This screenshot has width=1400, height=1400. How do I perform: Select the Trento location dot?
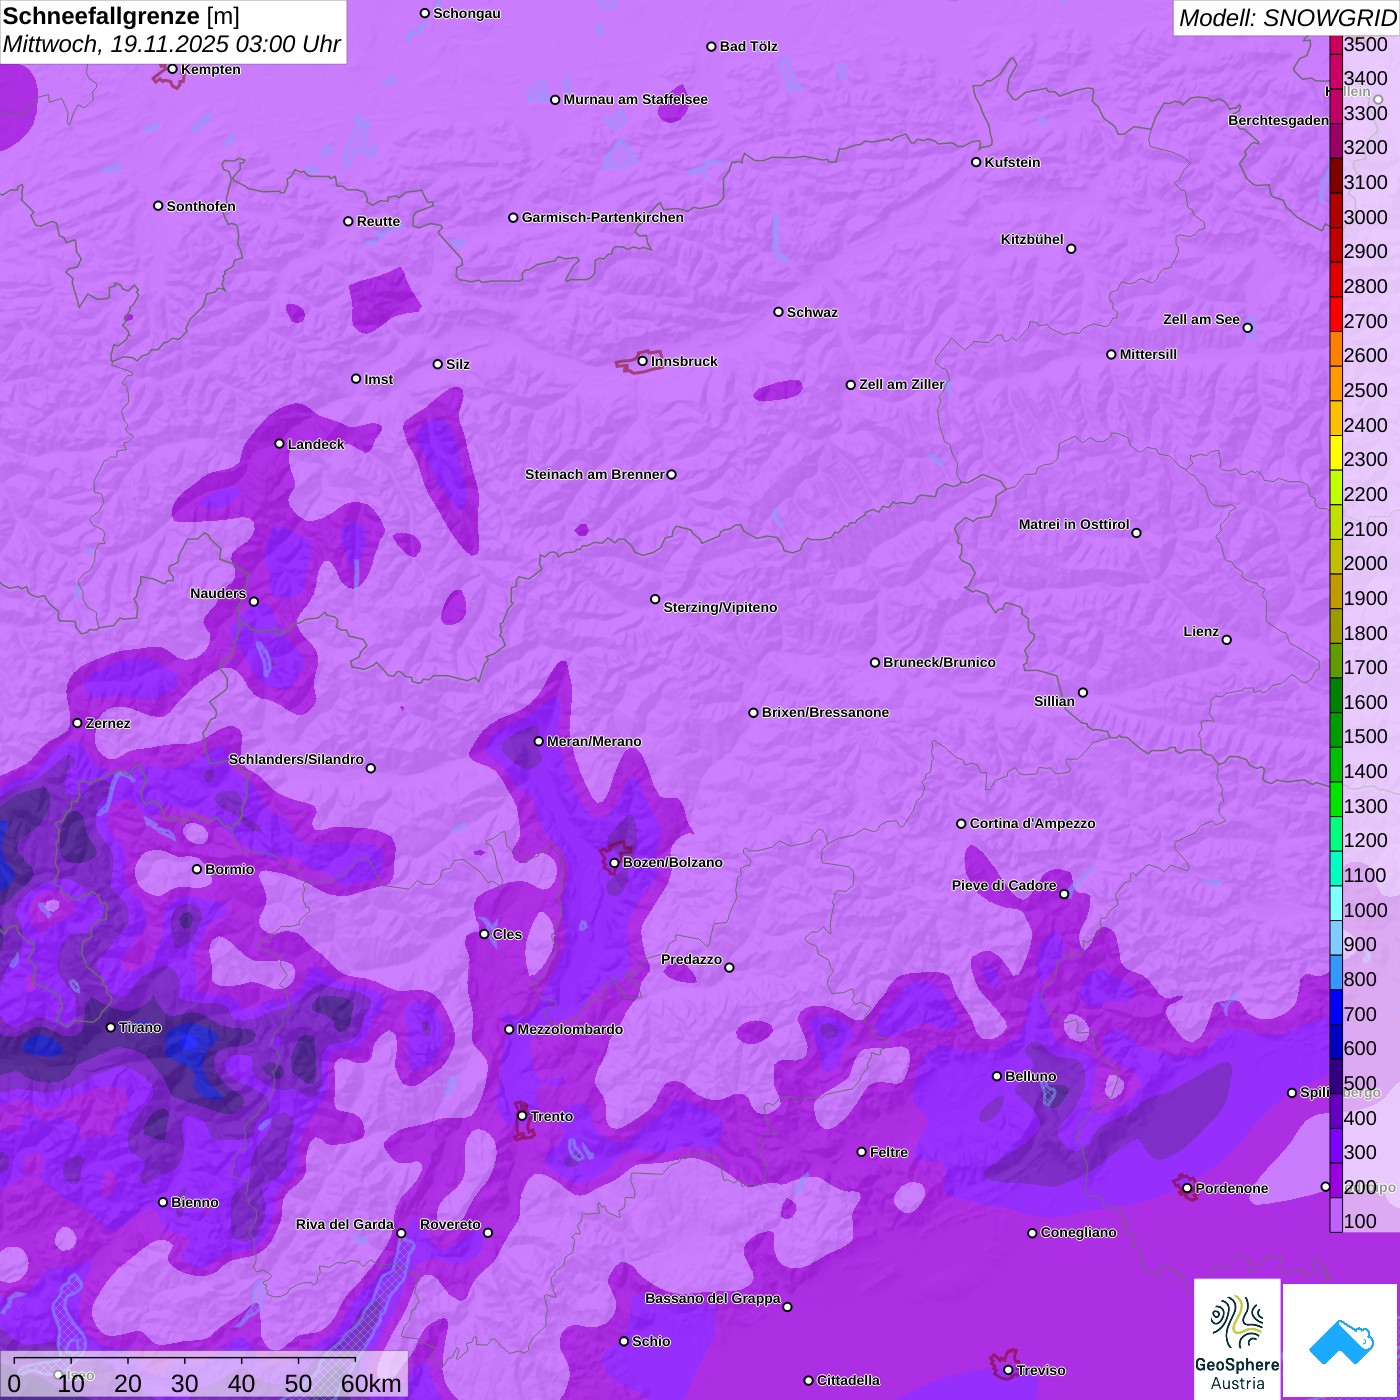[522, 1116]
